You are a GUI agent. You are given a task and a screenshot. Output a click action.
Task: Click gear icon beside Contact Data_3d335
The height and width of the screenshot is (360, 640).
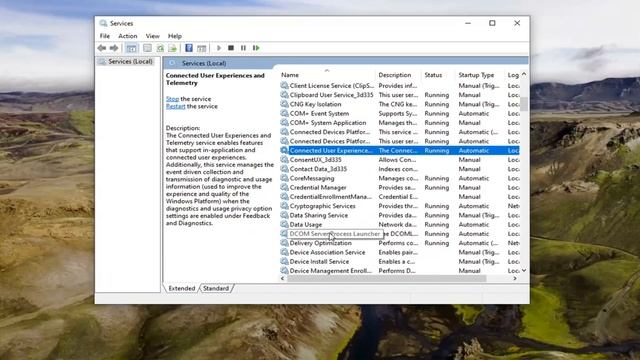284,169
